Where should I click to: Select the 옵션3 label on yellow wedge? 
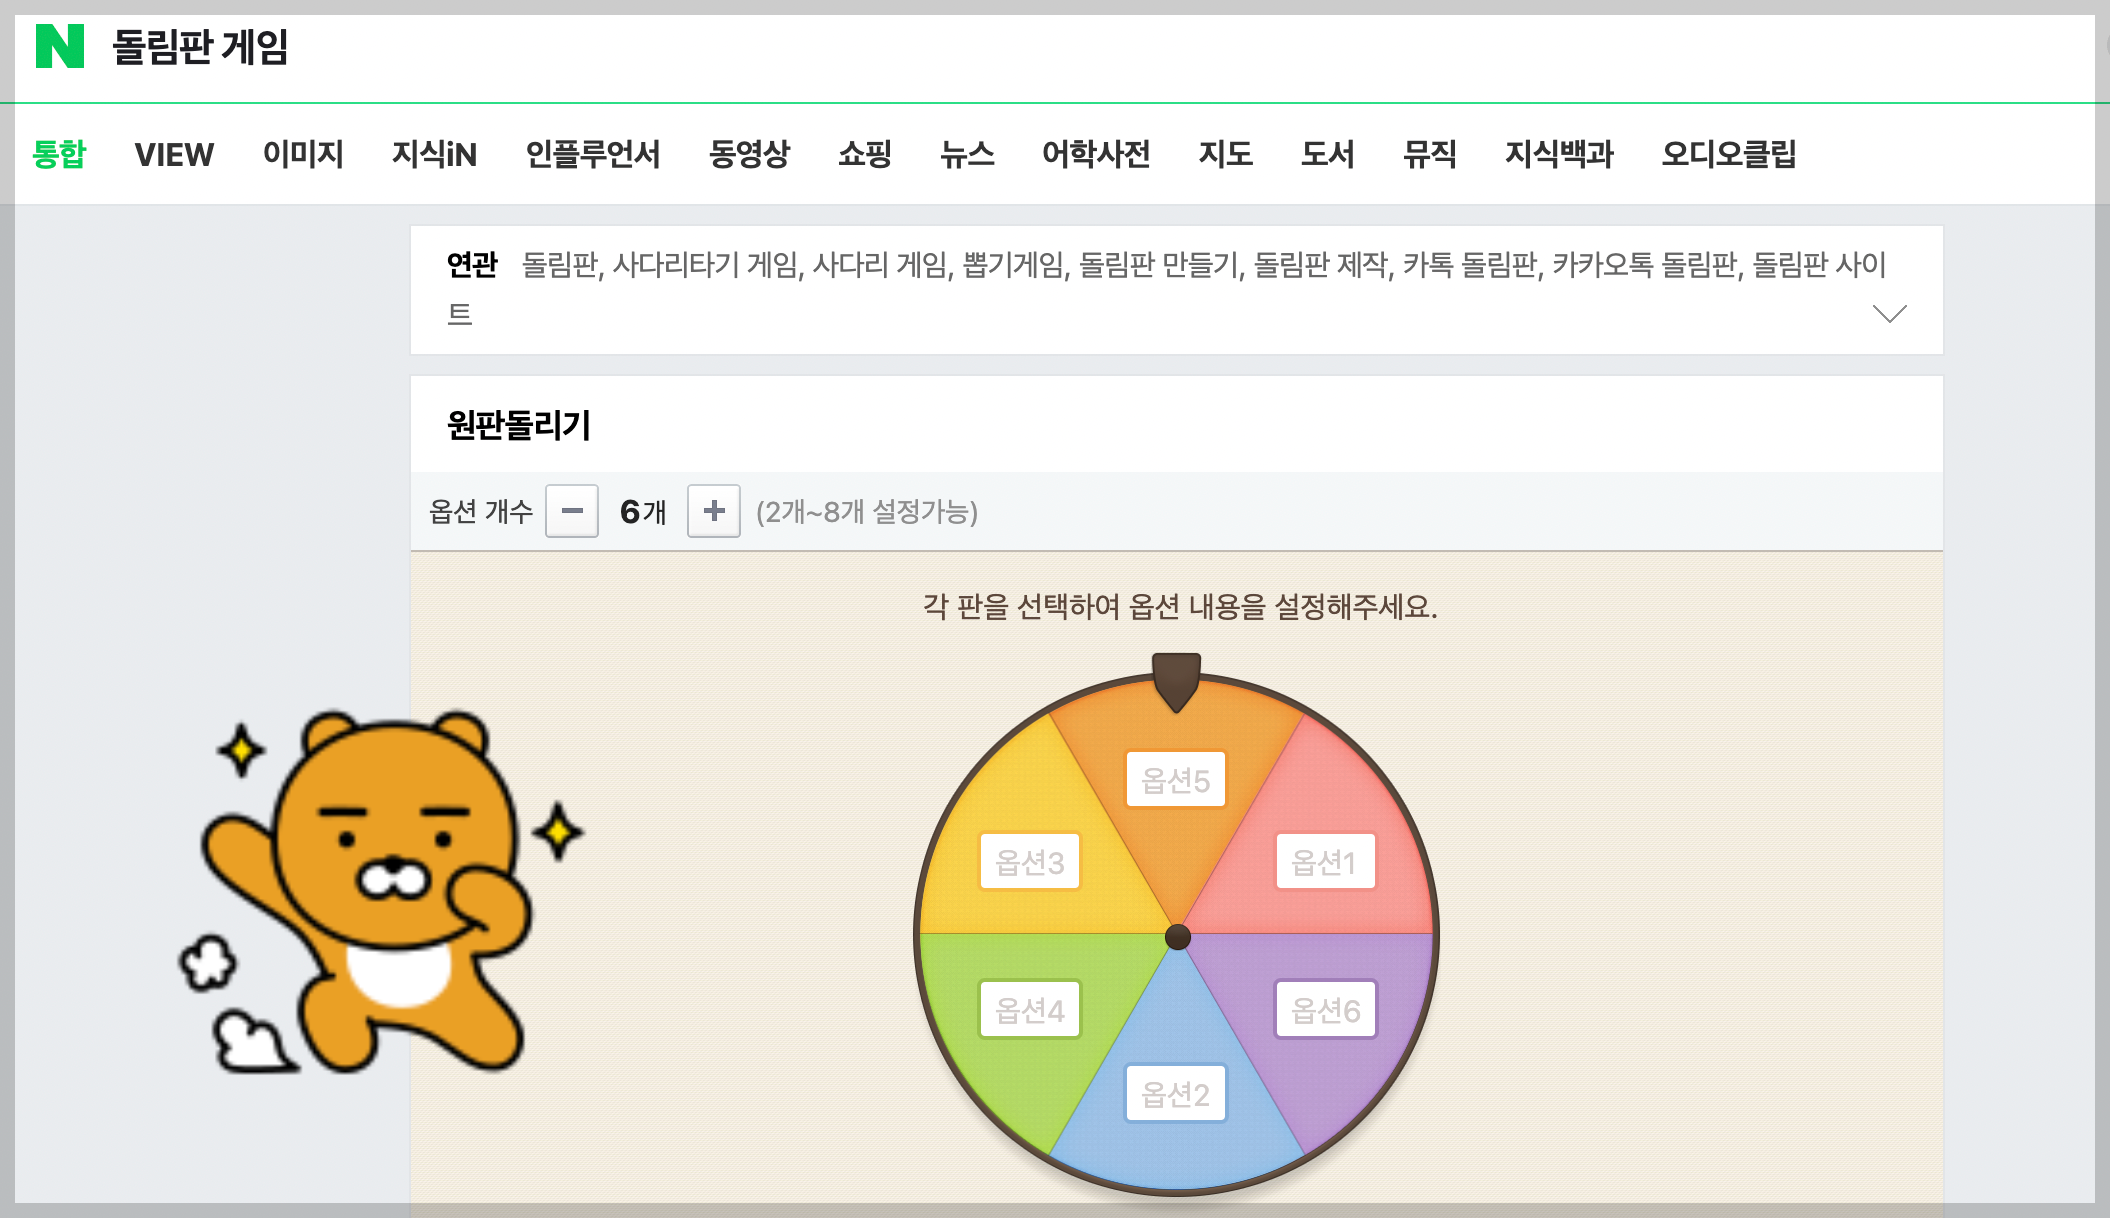1030,861
